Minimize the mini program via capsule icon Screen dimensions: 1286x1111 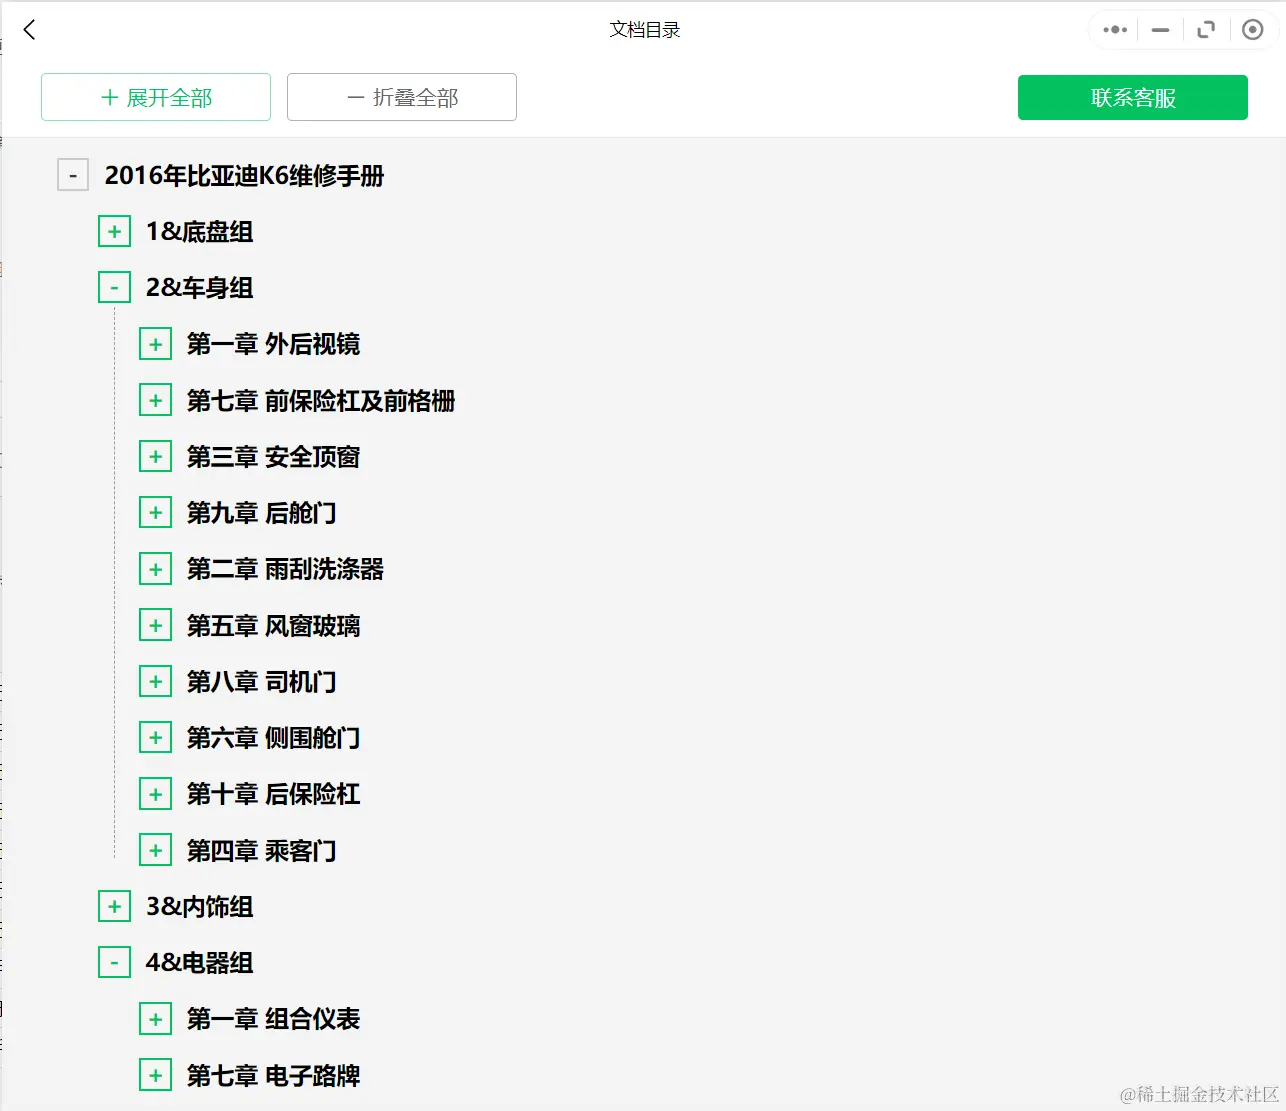tap(1159, 29)
